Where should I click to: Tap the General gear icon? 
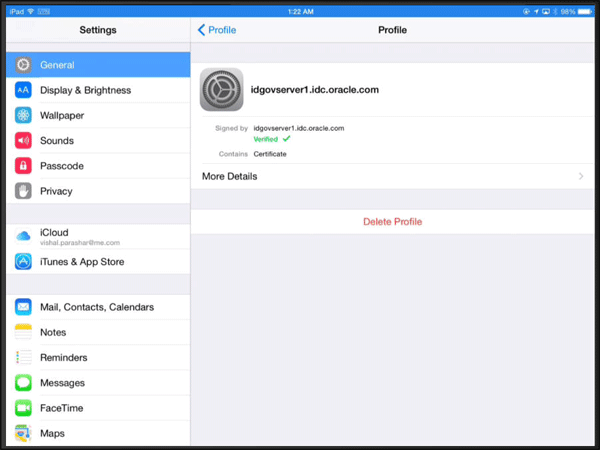pyautogui.click(x=23, y=65)
